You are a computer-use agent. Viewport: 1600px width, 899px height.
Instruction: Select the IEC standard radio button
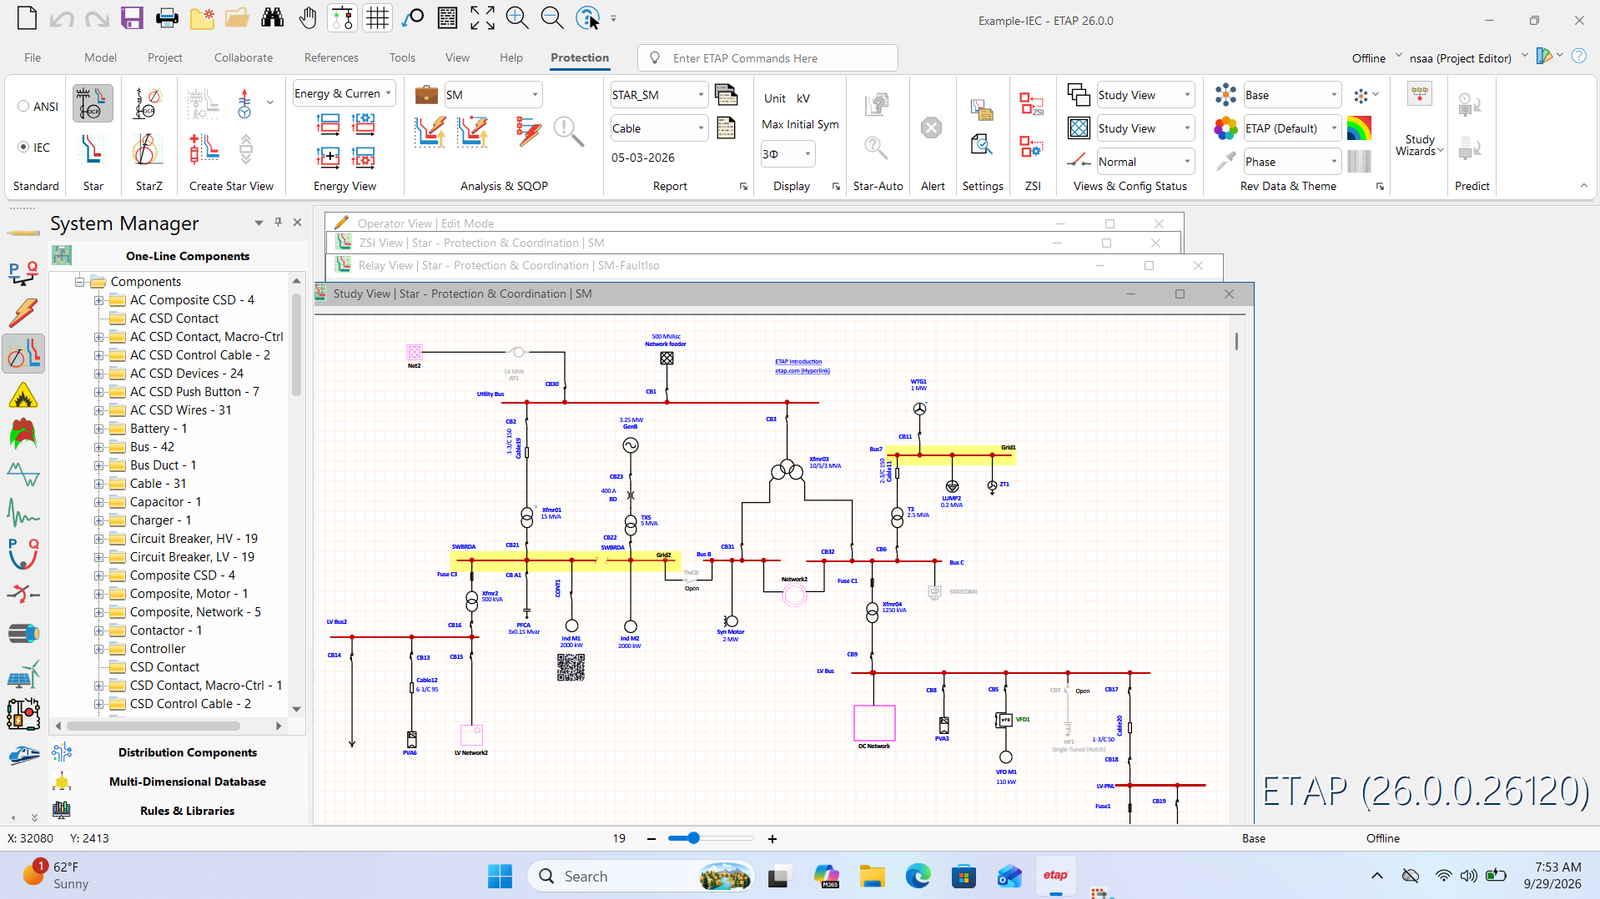pyautogui.click(x=23, y=147)
